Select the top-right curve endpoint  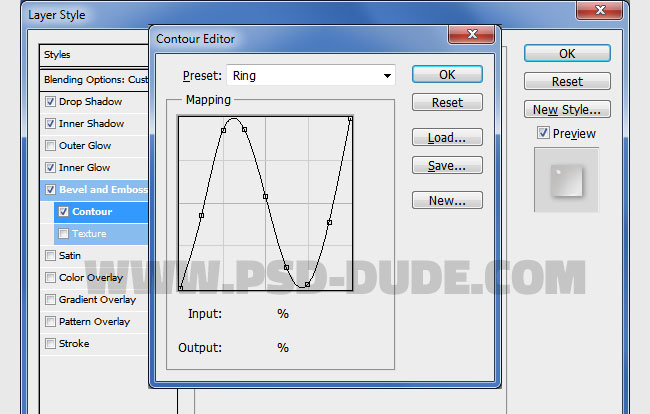click(x=350, y=119)
